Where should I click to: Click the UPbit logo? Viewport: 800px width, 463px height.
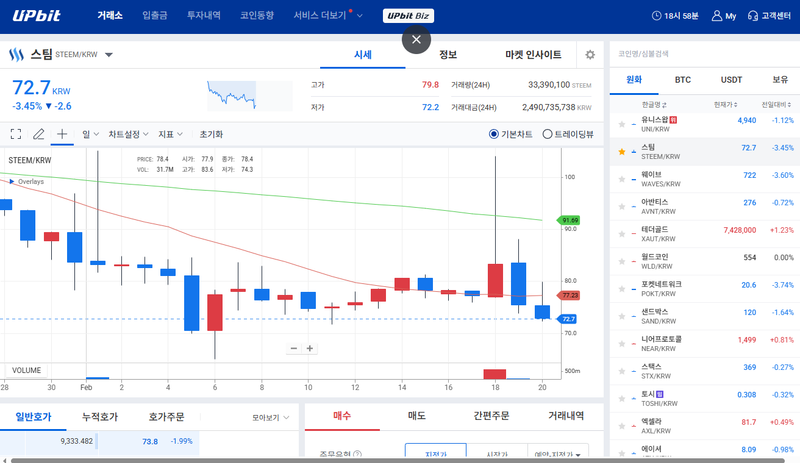click(x=39, y=16)
